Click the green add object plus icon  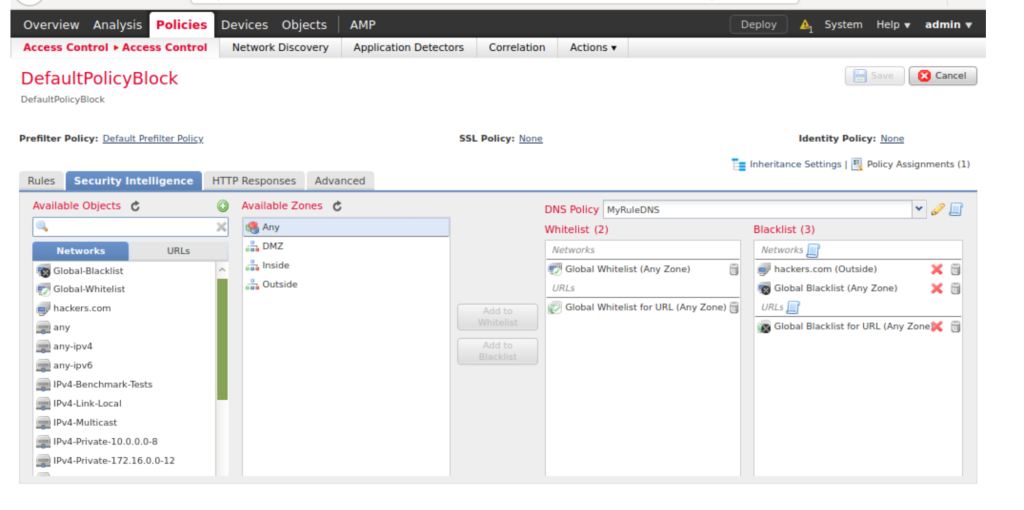coord(223,206)
